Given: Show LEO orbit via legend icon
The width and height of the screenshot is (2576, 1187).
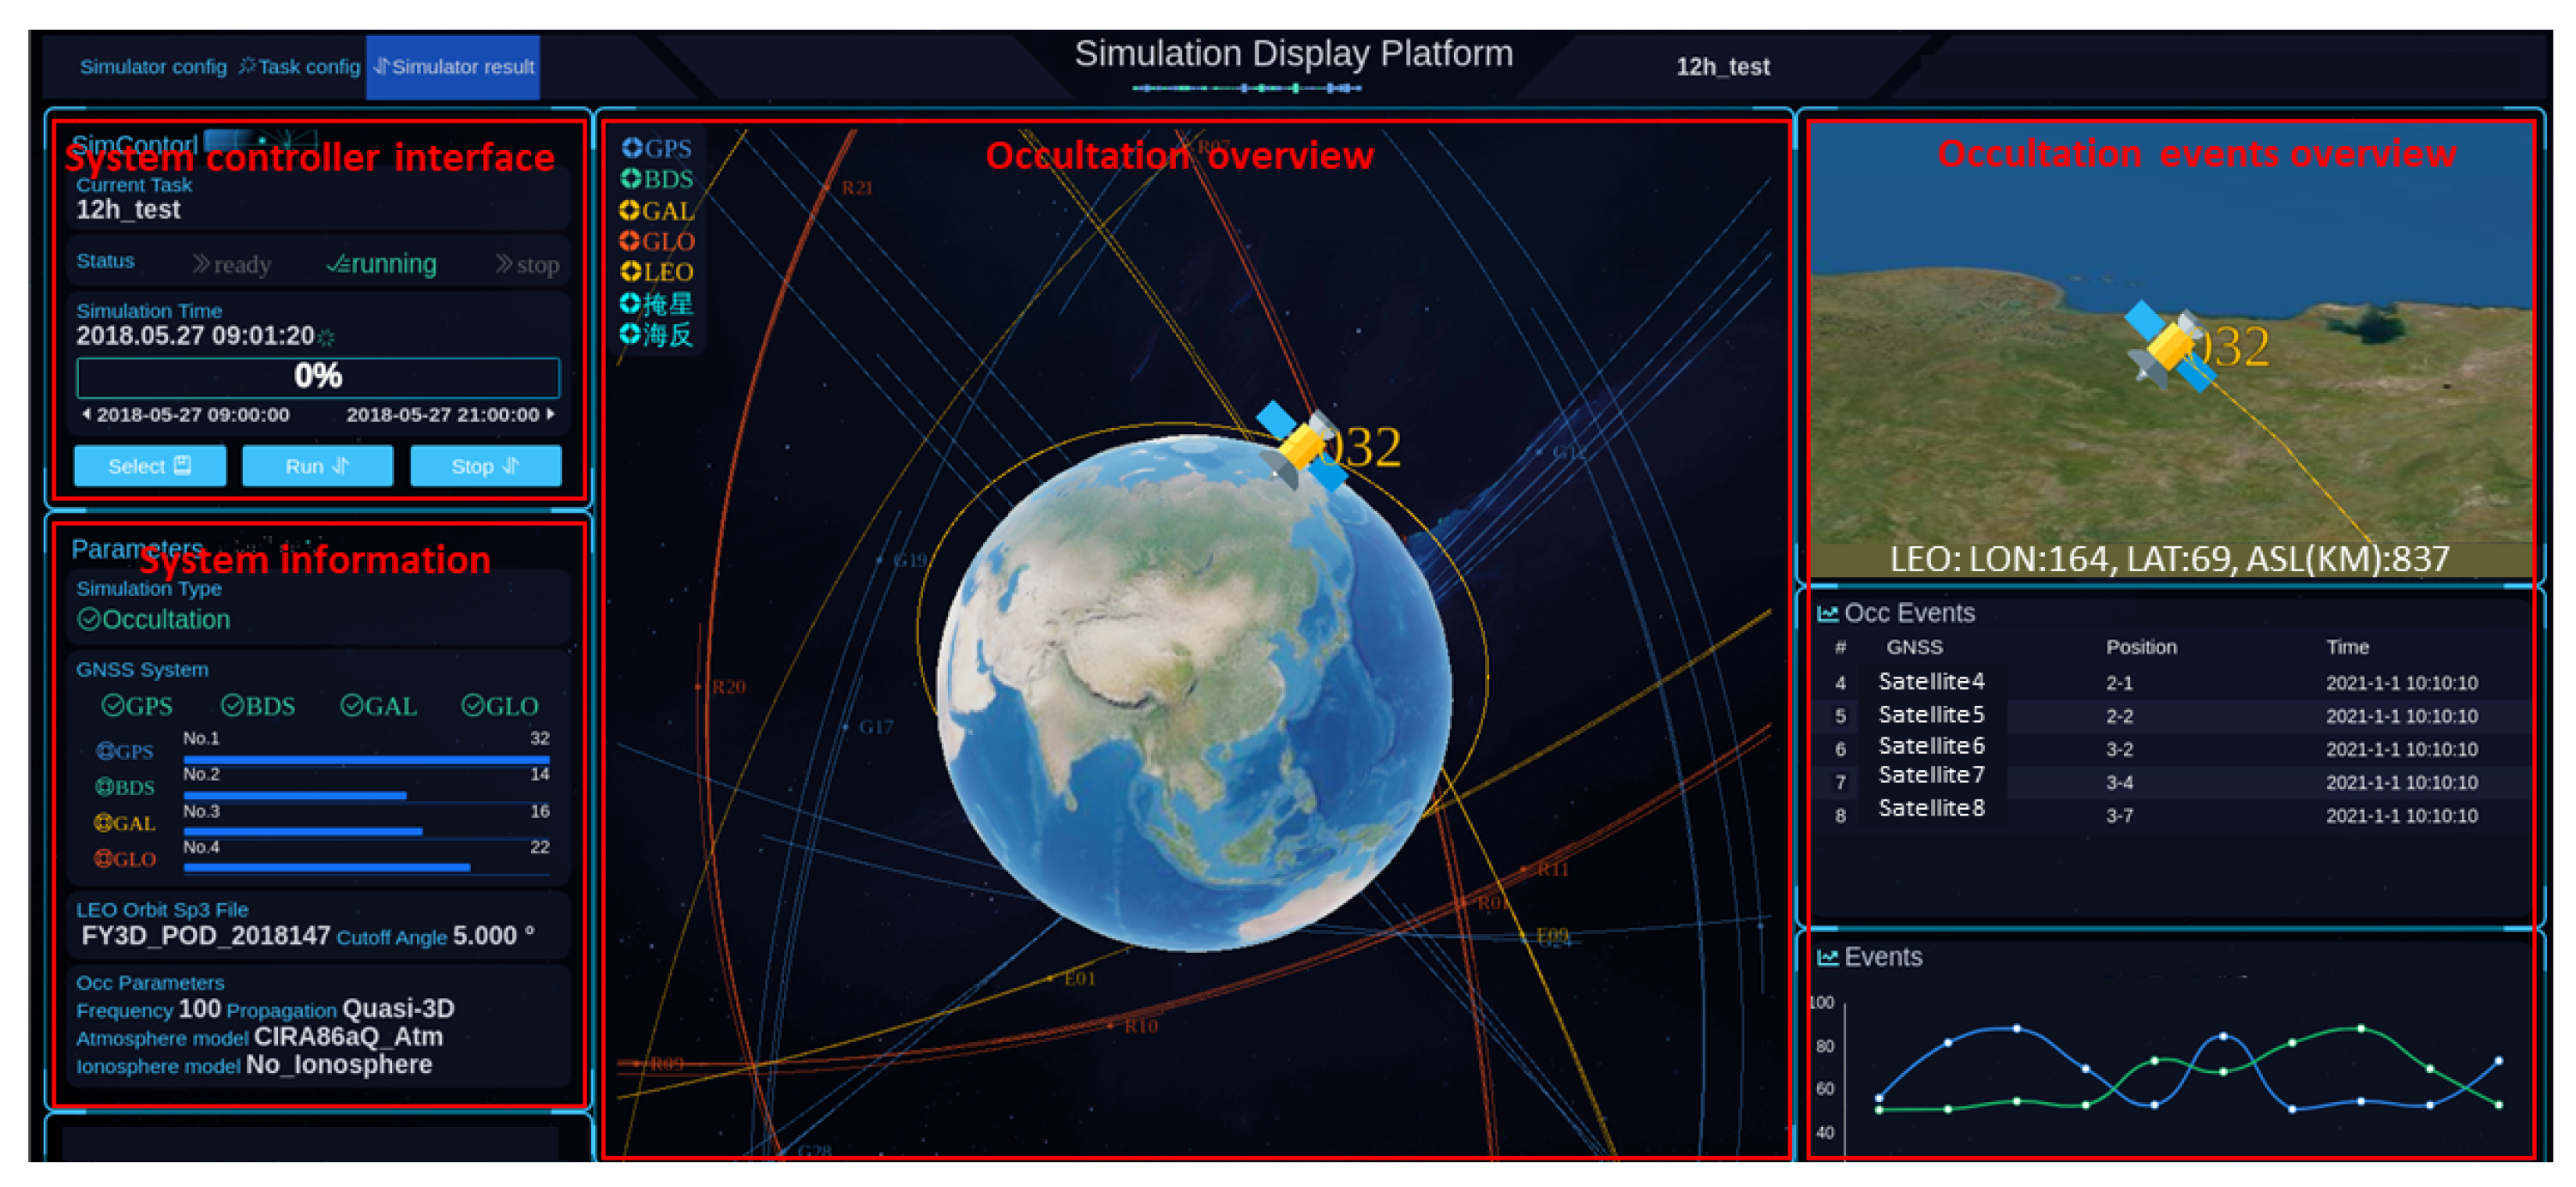Looking at the screenshot, I should click(634, 271).
